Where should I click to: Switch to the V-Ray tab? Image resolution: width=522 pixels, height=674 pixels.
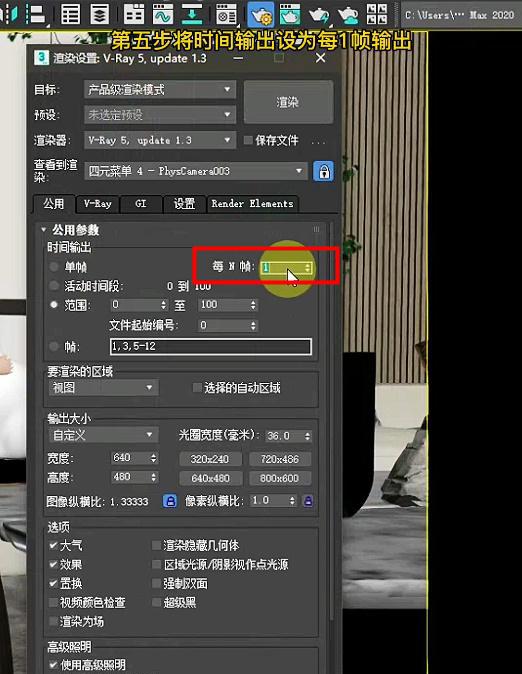point(98,204)
